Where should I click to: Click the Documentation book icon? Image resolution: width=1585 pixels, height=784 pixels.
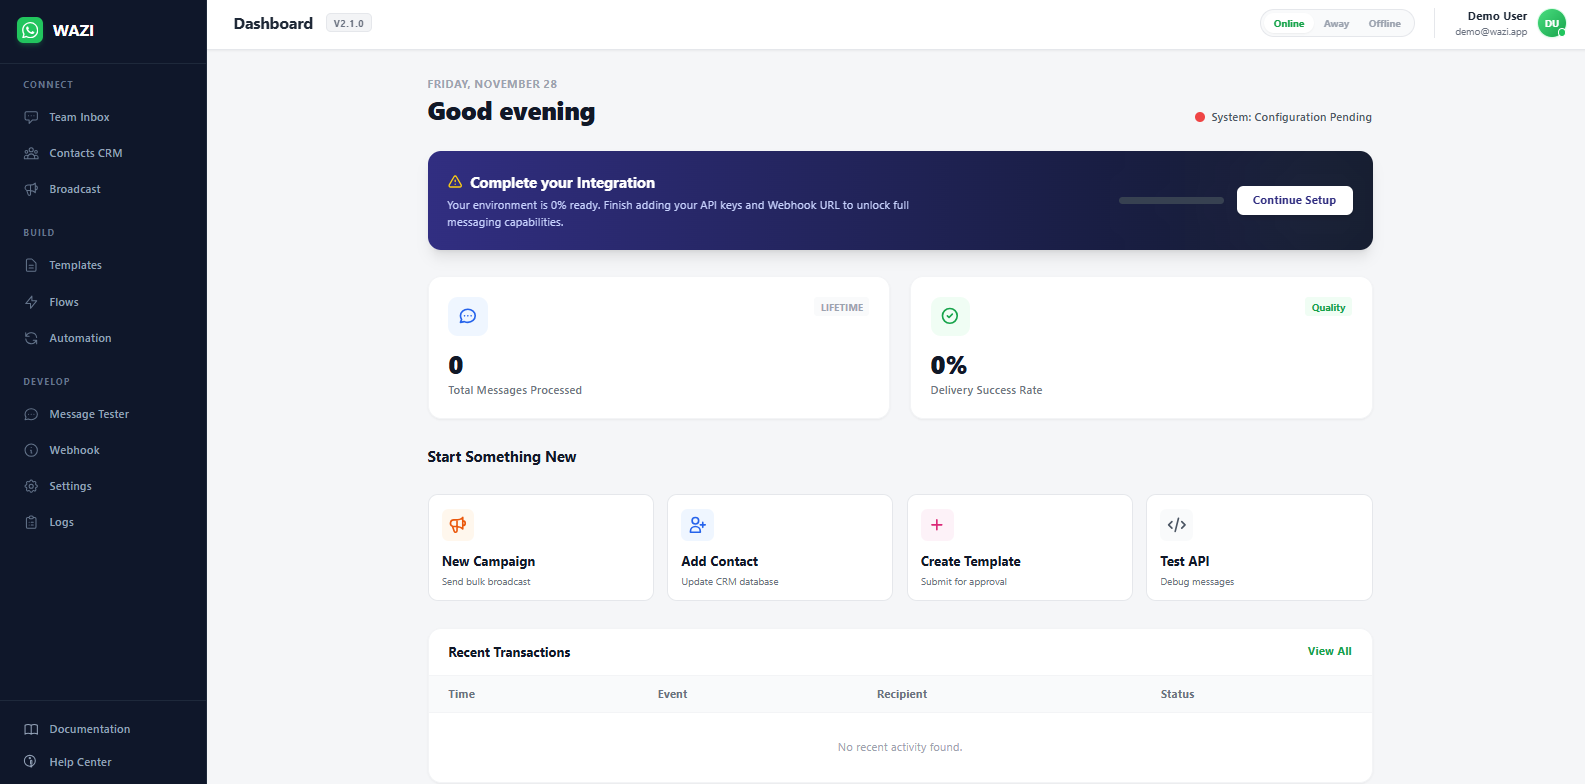pos(31,729)
